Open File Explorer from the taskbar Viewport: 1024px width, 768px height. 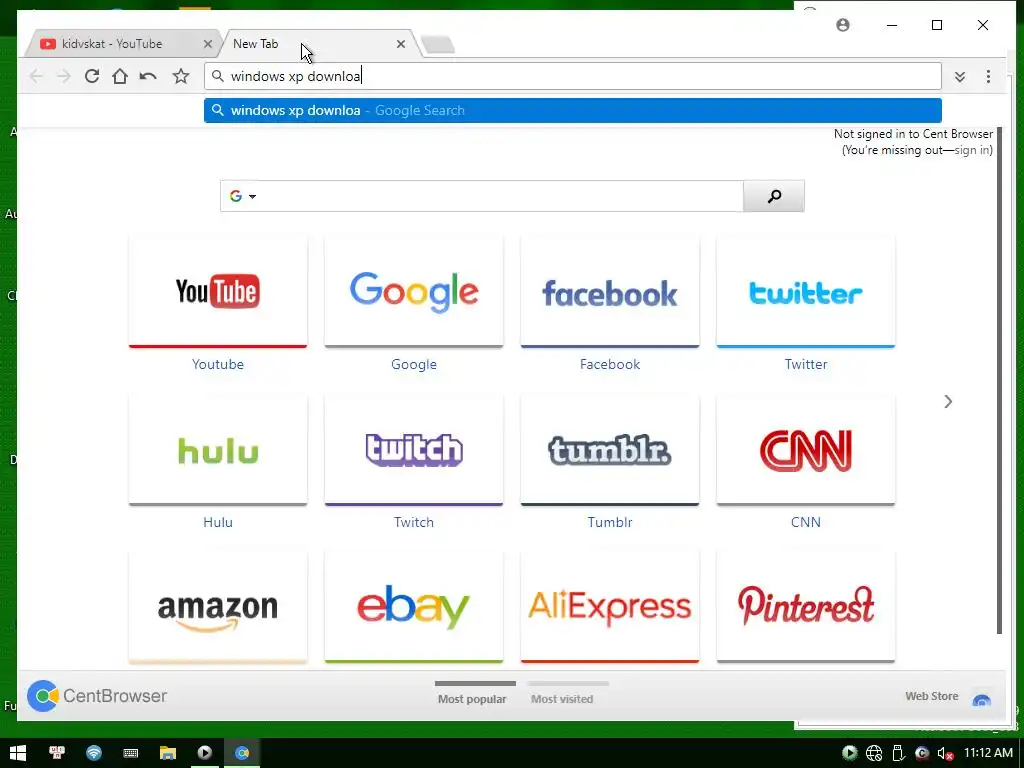(168, 753)
